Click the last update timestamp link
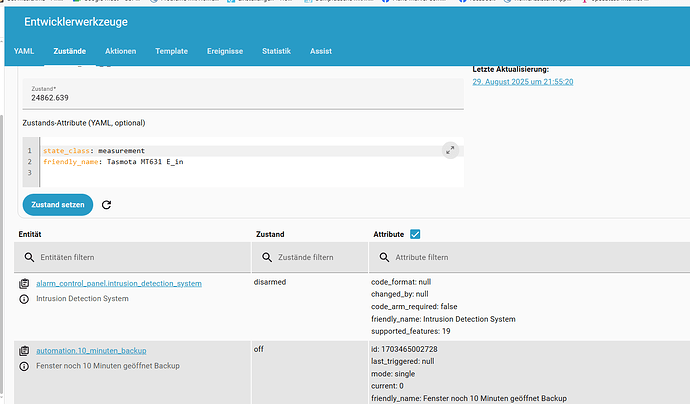Screen dimensions: 690x404 [522, 81]
